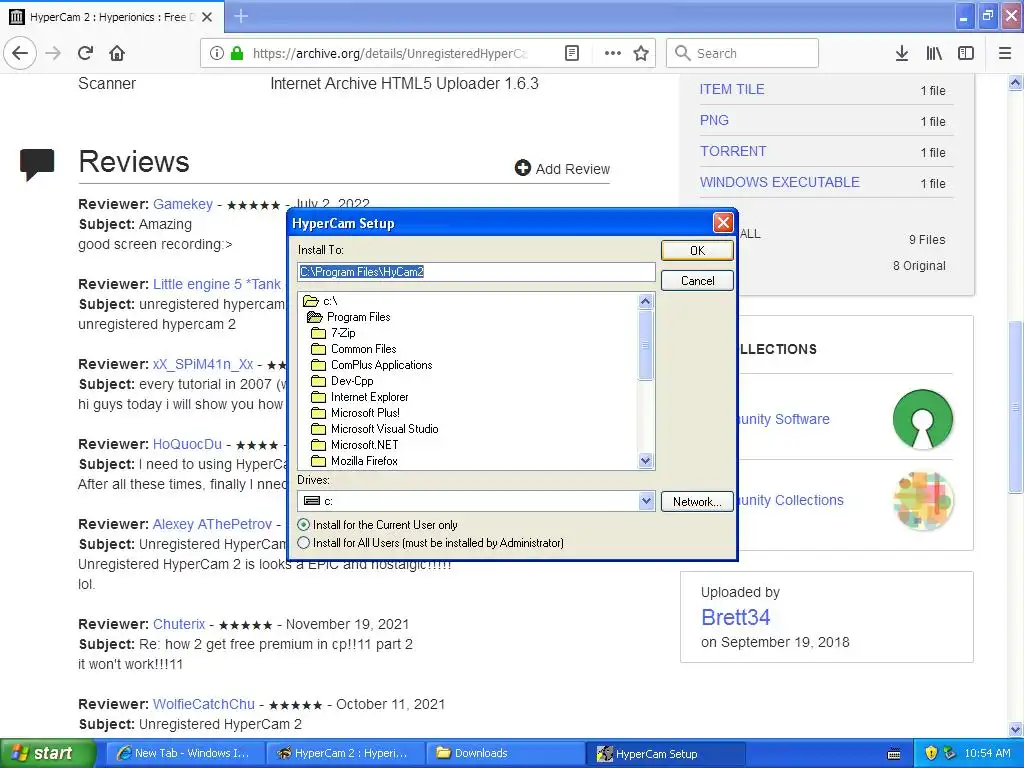Select the Dev-Cpp folder
1024x768 pixels.
[342, 381]
